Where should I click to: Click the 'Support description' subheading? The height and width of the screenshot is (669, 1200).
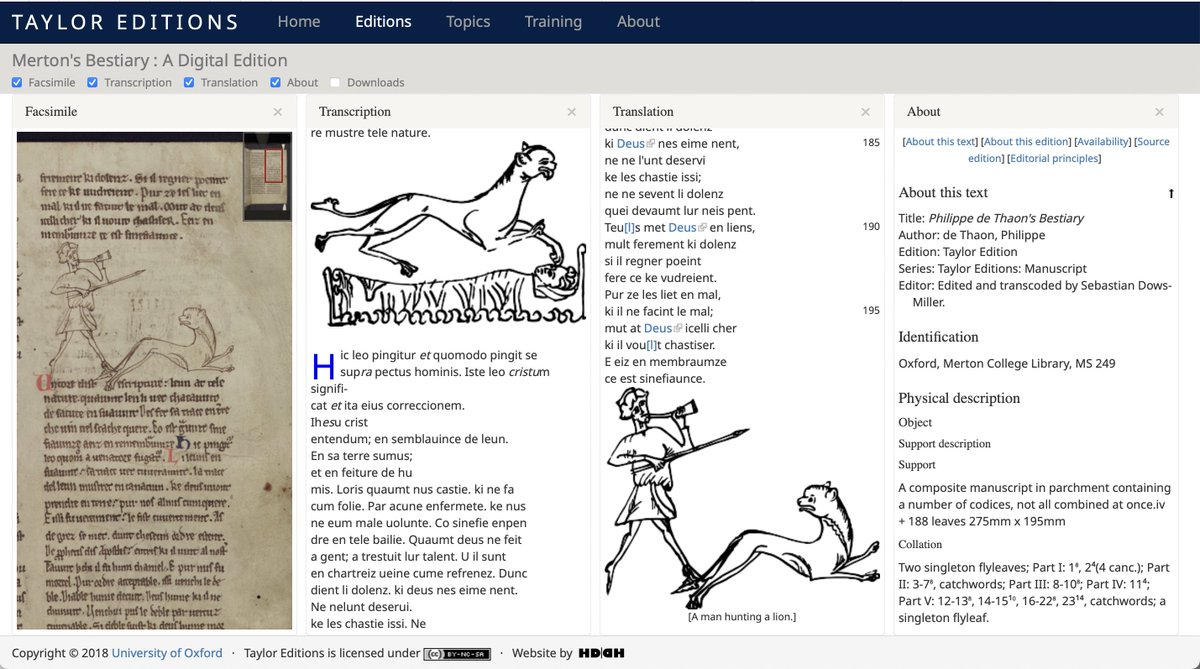click(944, 443)
